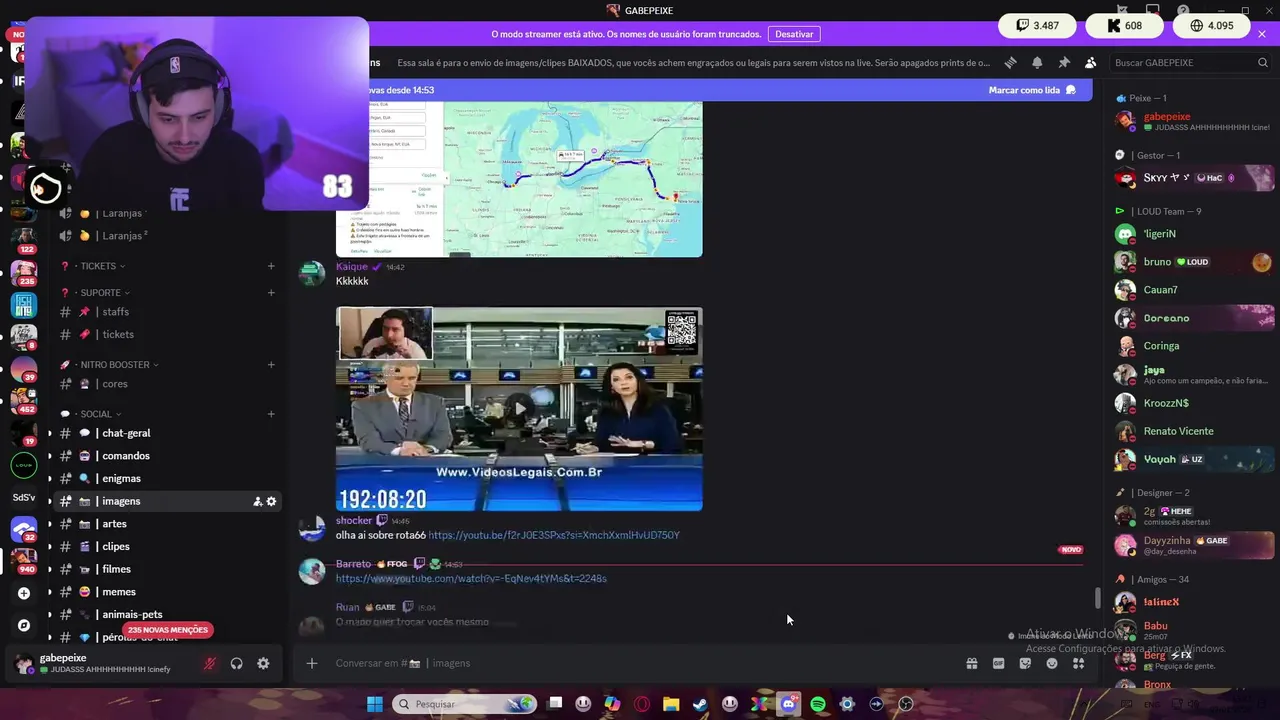The width and height of the screenshot is (1280, 720).
Task: Open the server icon with 452 badge
Action: (24, 399)
